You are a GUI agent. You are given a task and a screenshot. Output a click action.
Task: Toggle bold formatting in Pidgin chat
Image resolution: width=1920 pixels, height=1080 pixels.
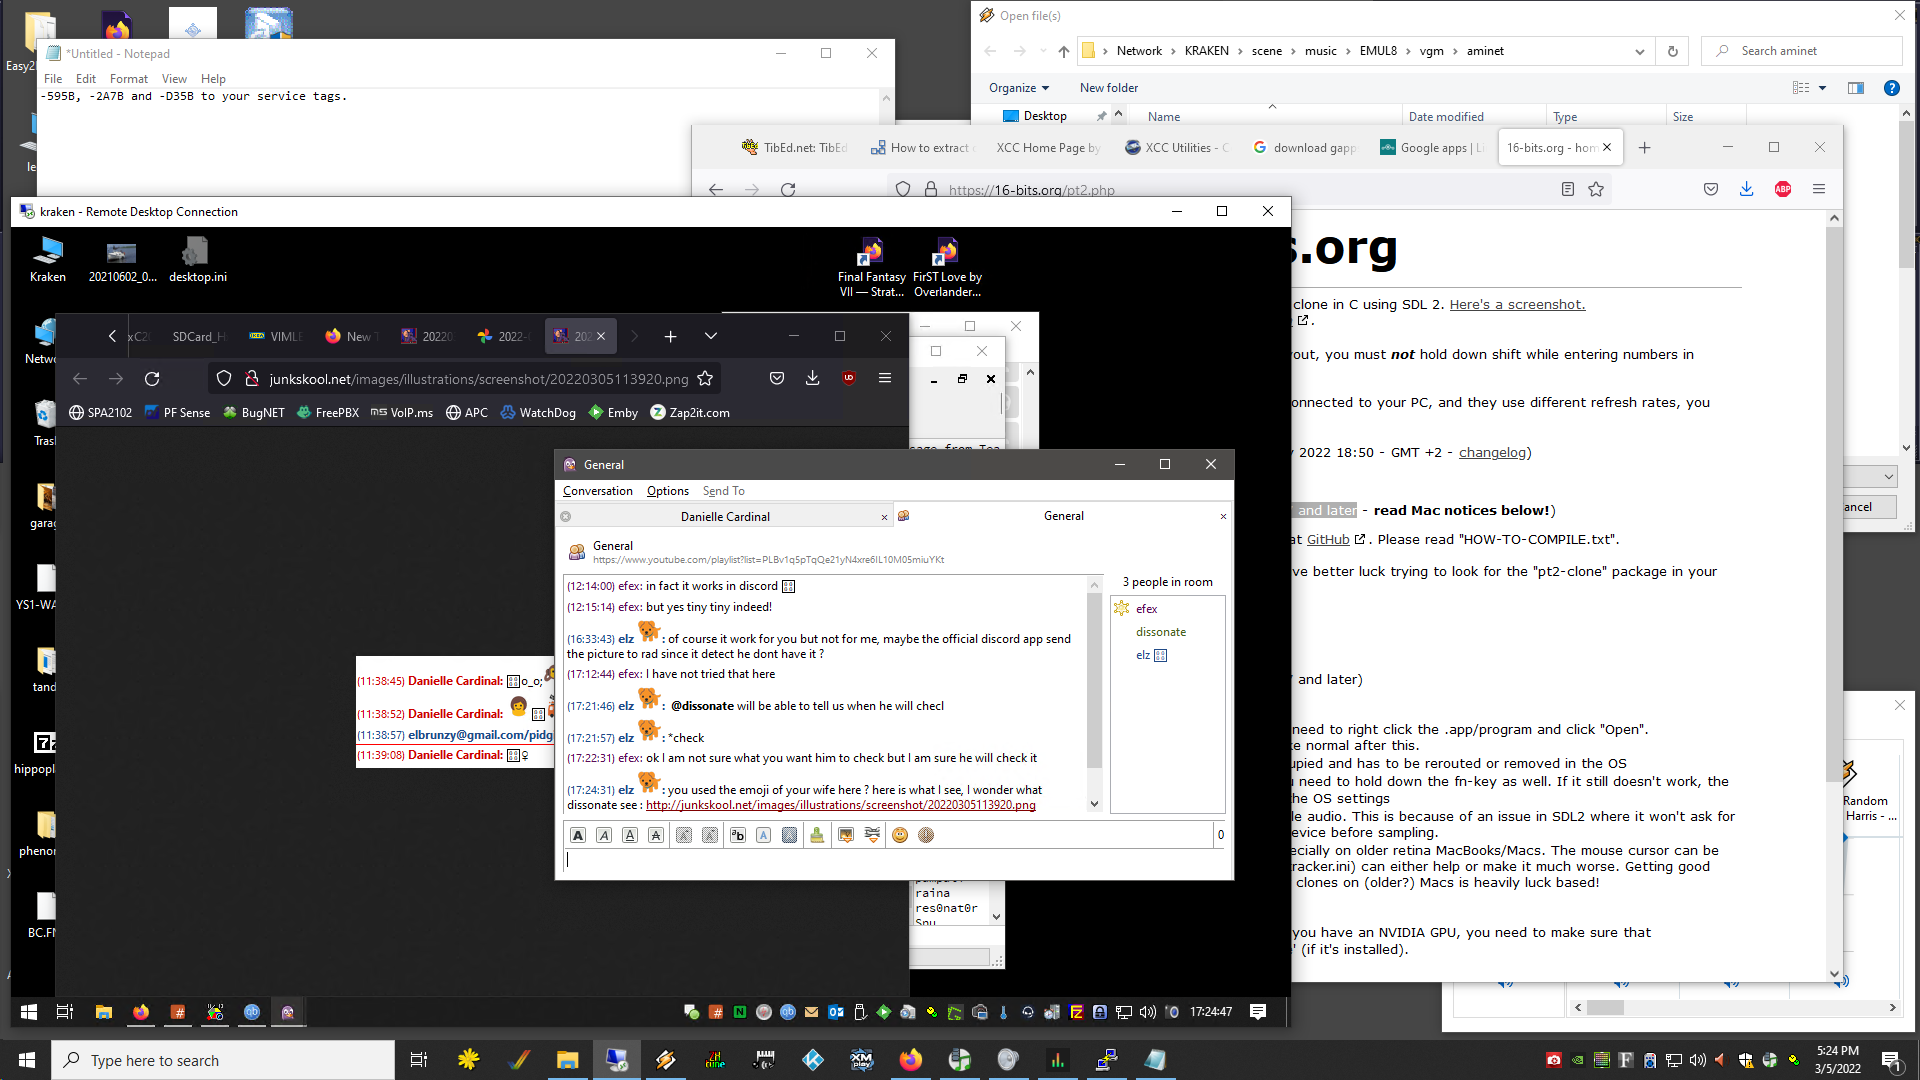tap(578, 835)
